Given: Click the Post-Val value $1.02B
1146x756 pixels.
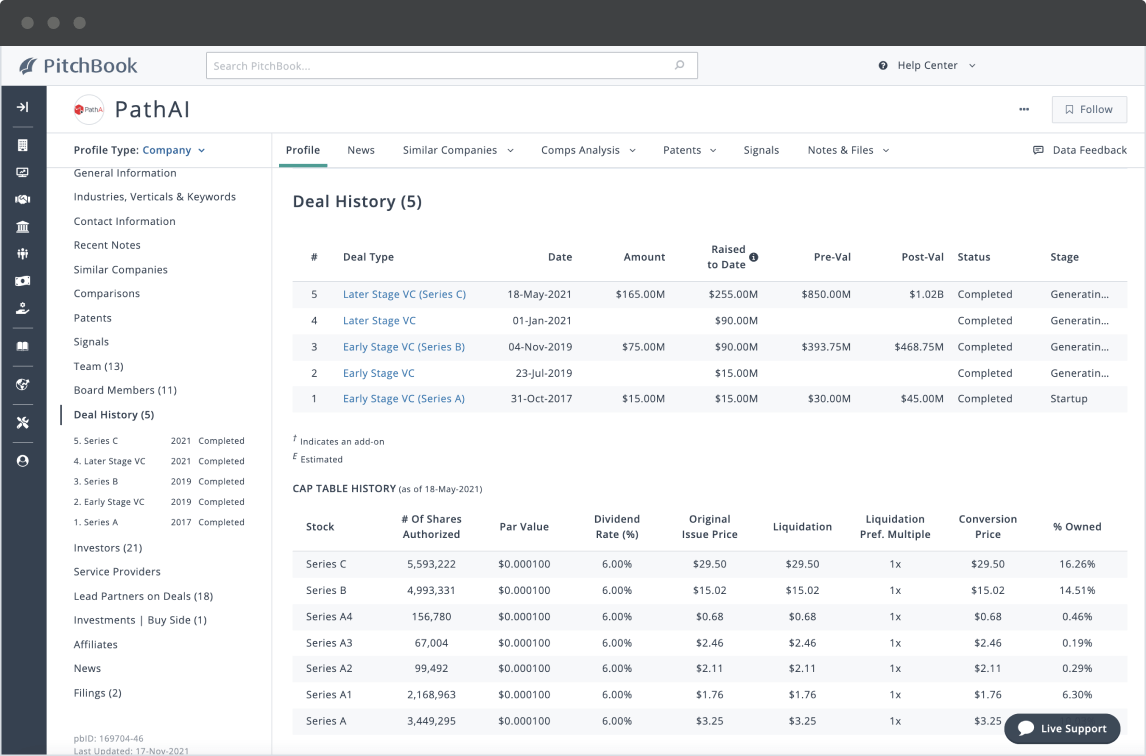Looking at the screenshot, I should [x=926, y=294].
